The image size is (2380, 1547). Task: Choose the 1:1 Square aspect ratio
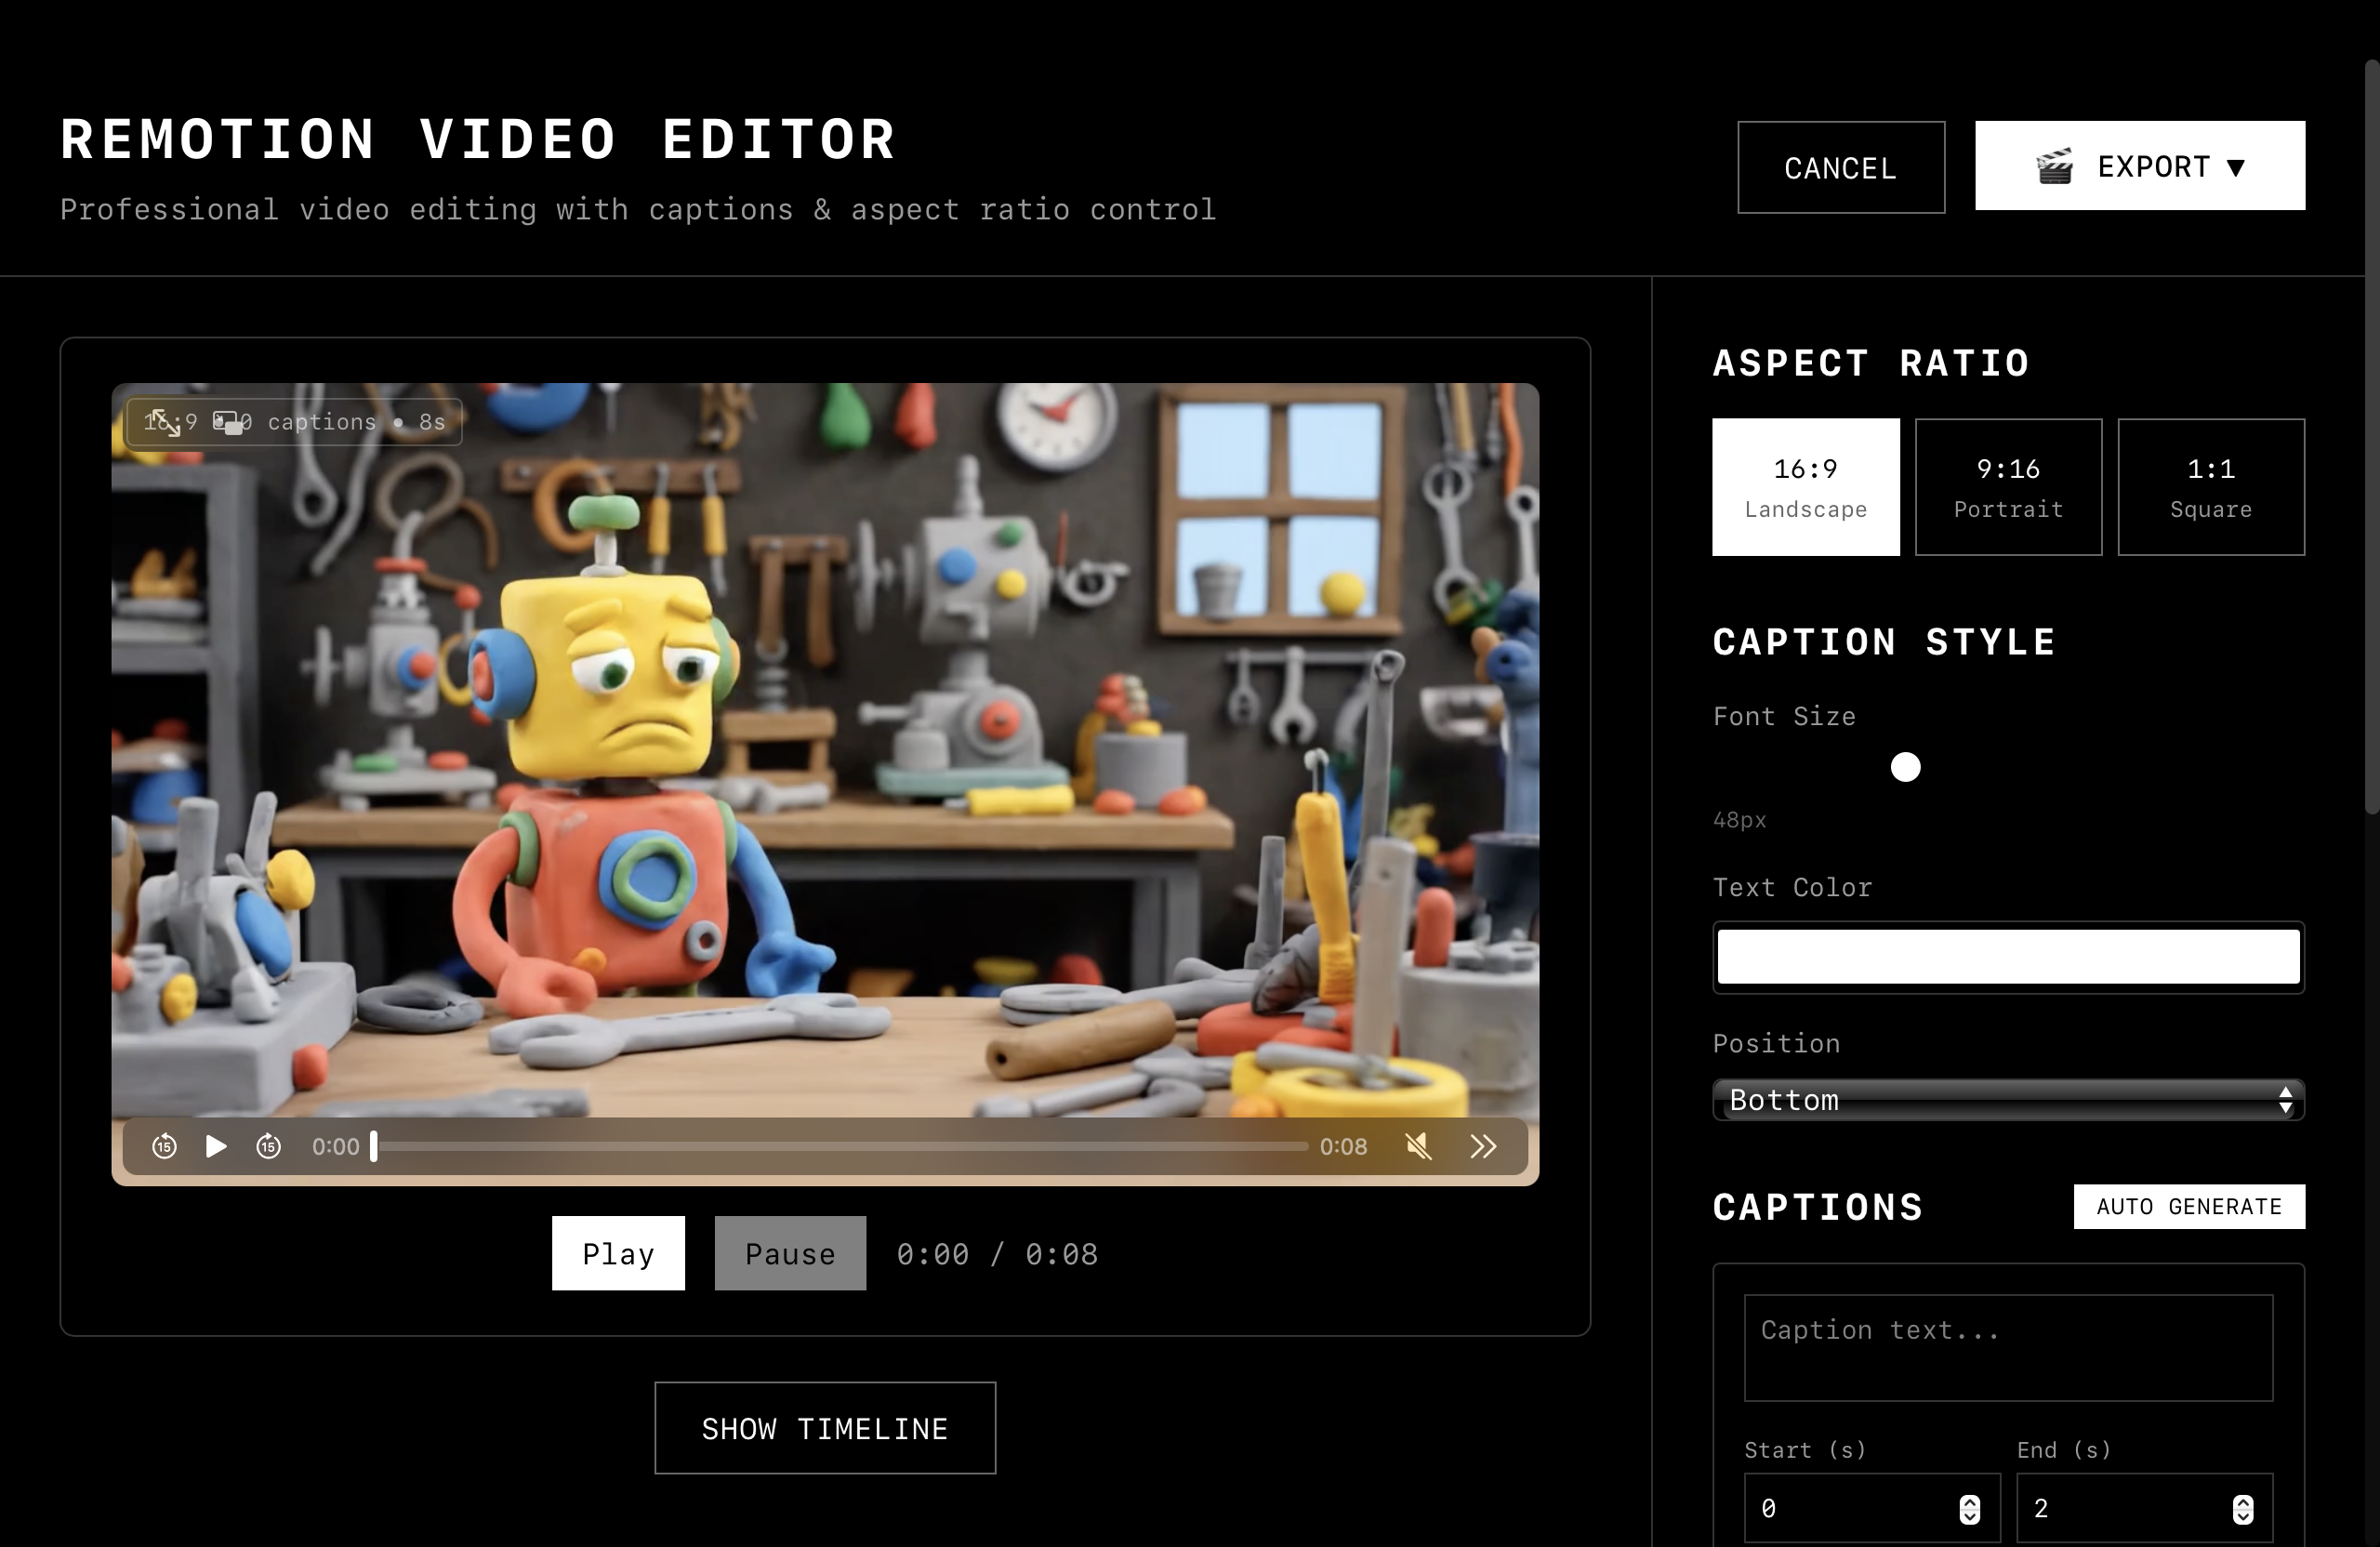(2210, 487)
